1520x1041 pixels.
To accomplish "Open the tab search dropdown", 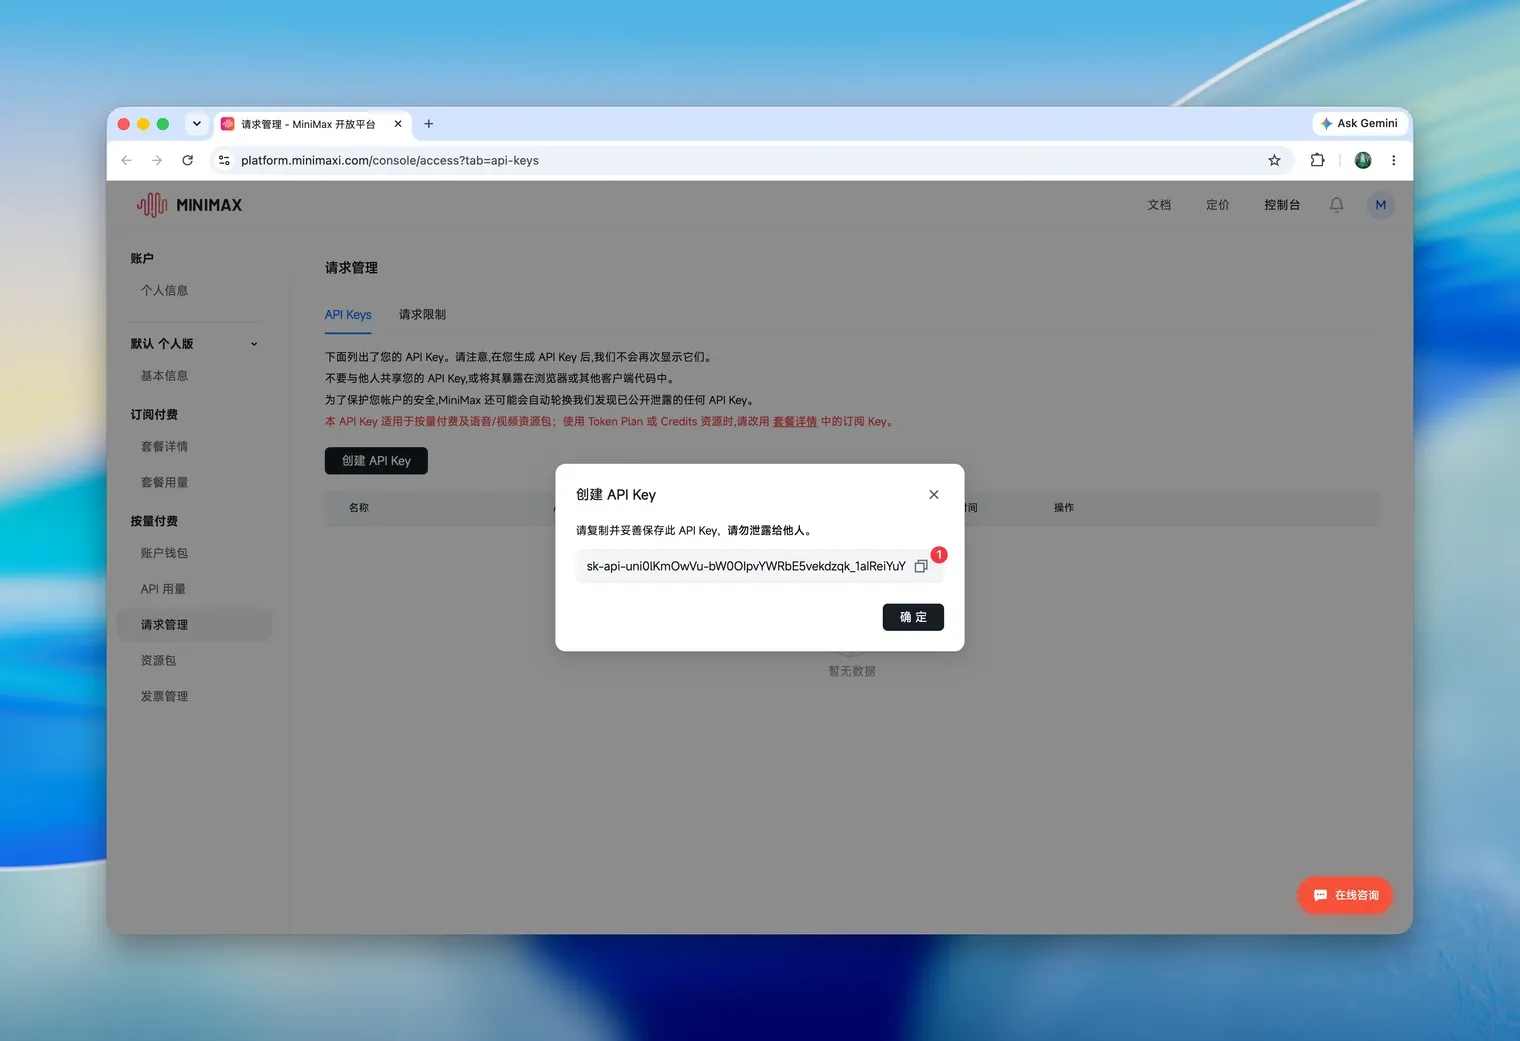I will 197,124.
